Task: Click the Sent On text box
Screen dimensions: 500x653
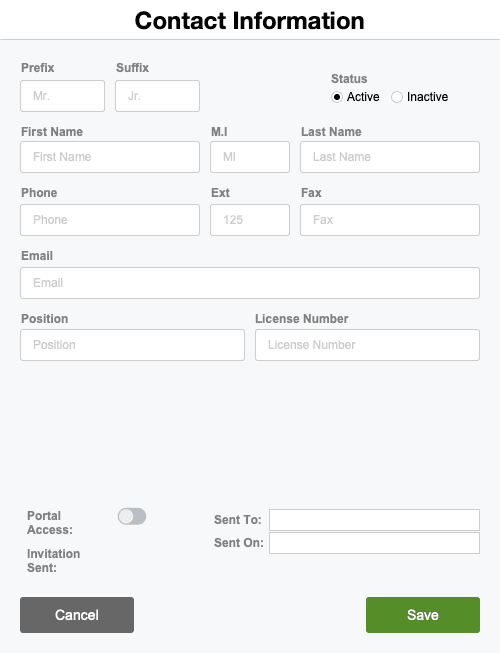Action: (374, 543)
